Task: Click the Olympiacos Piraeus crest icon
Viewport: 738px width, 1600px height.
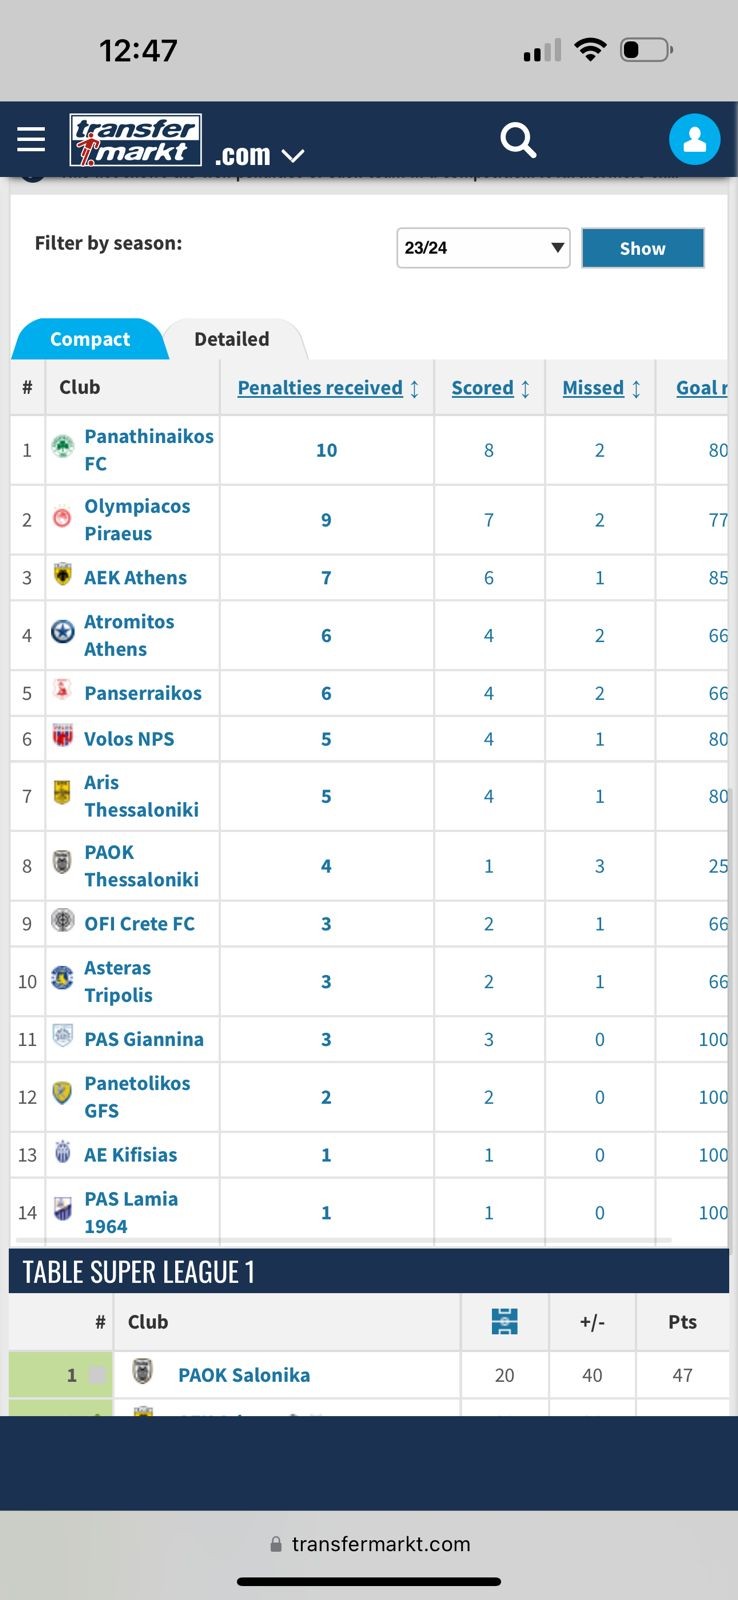Action: pos(62,518)
